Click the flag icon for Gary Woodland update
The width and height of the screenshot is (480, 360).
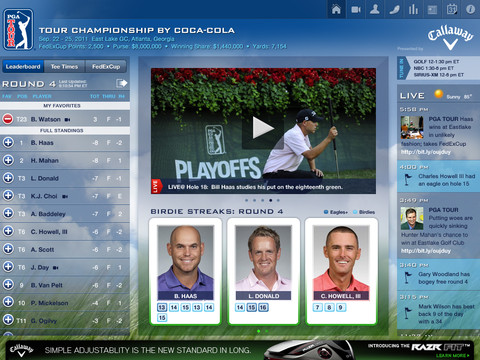click(407, 277)
